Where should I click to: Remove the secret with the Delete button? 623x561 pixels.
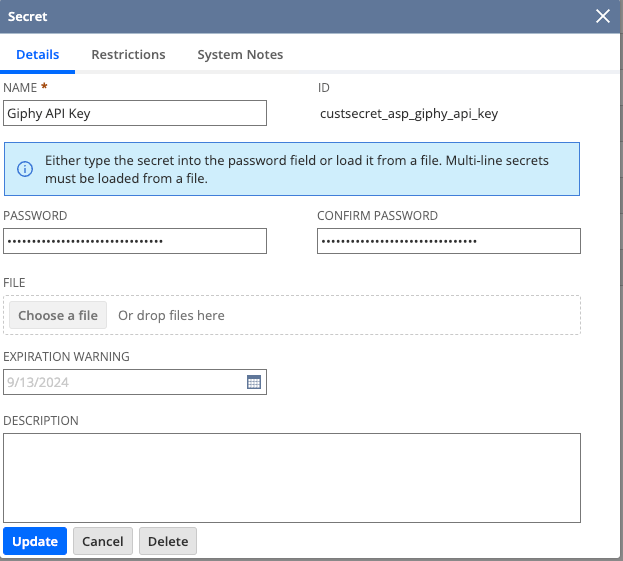click(x=168, y=541)
